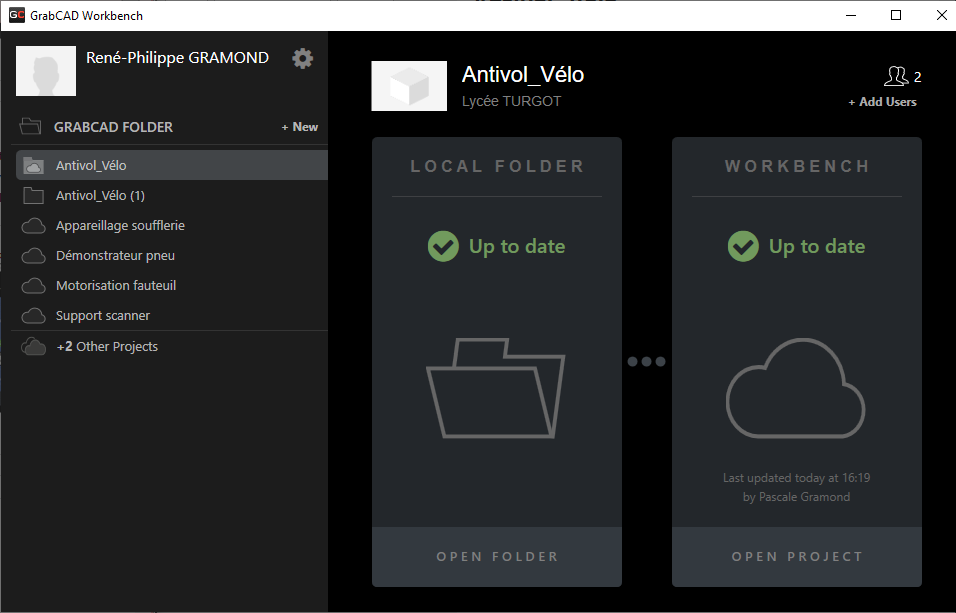Click the folder icon beside Antivol_Vélo (1)
The width and height of the screenshot is (956, 613).
(33, 195)
